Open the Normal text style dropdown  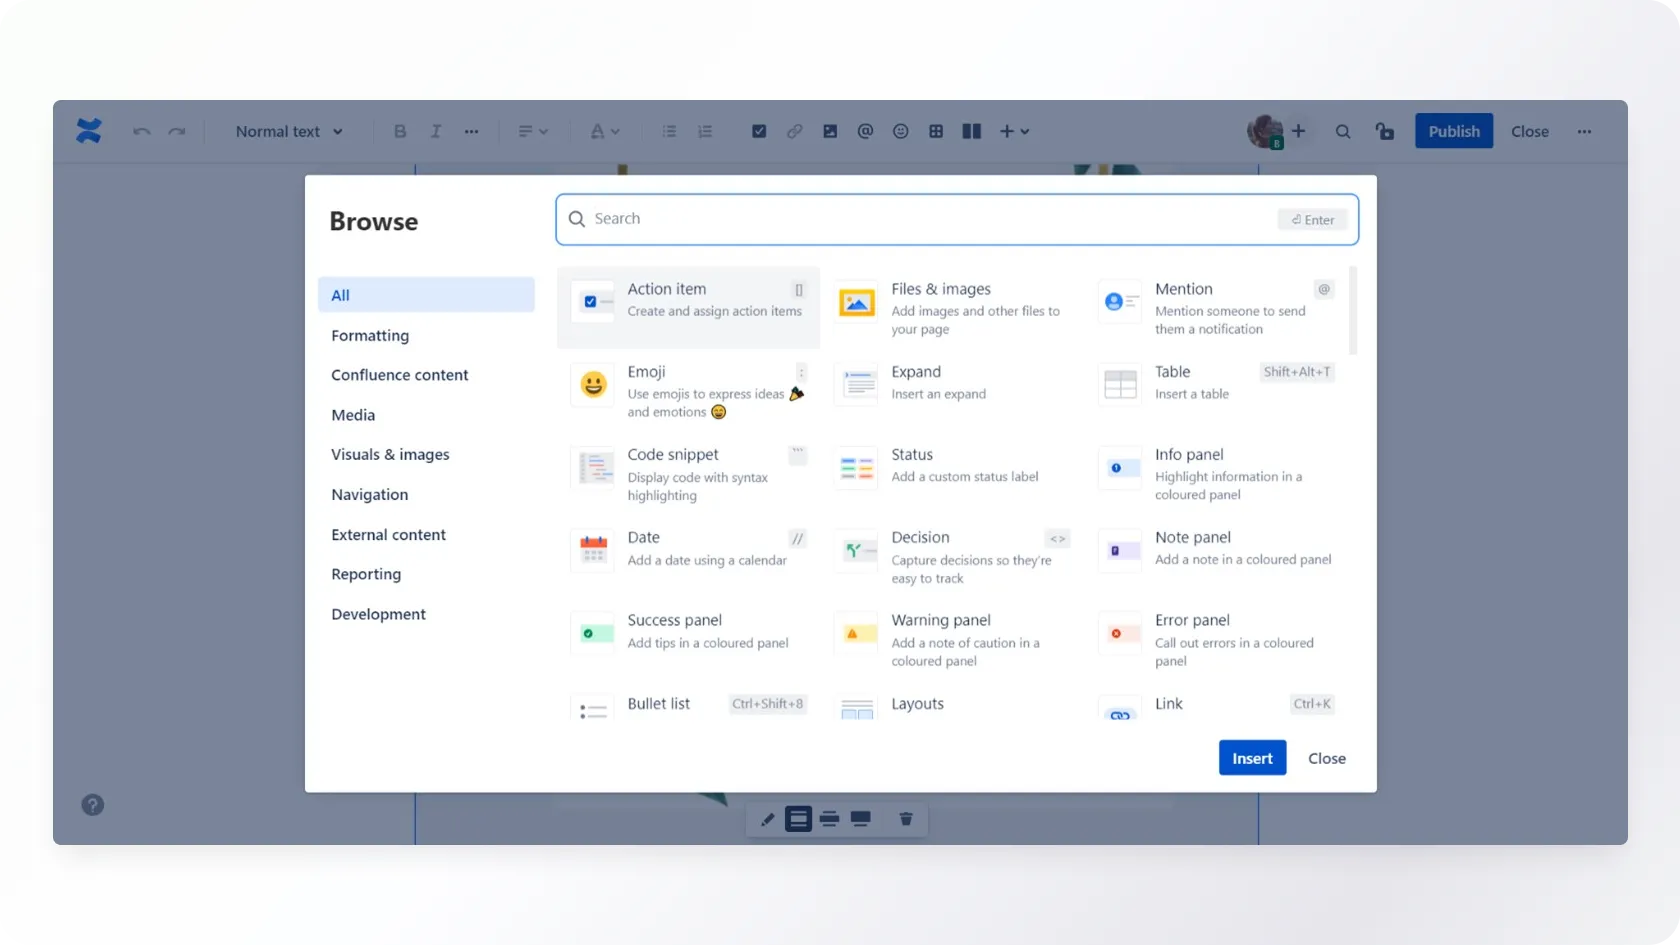pyautogui.click(x=289, y=131)
